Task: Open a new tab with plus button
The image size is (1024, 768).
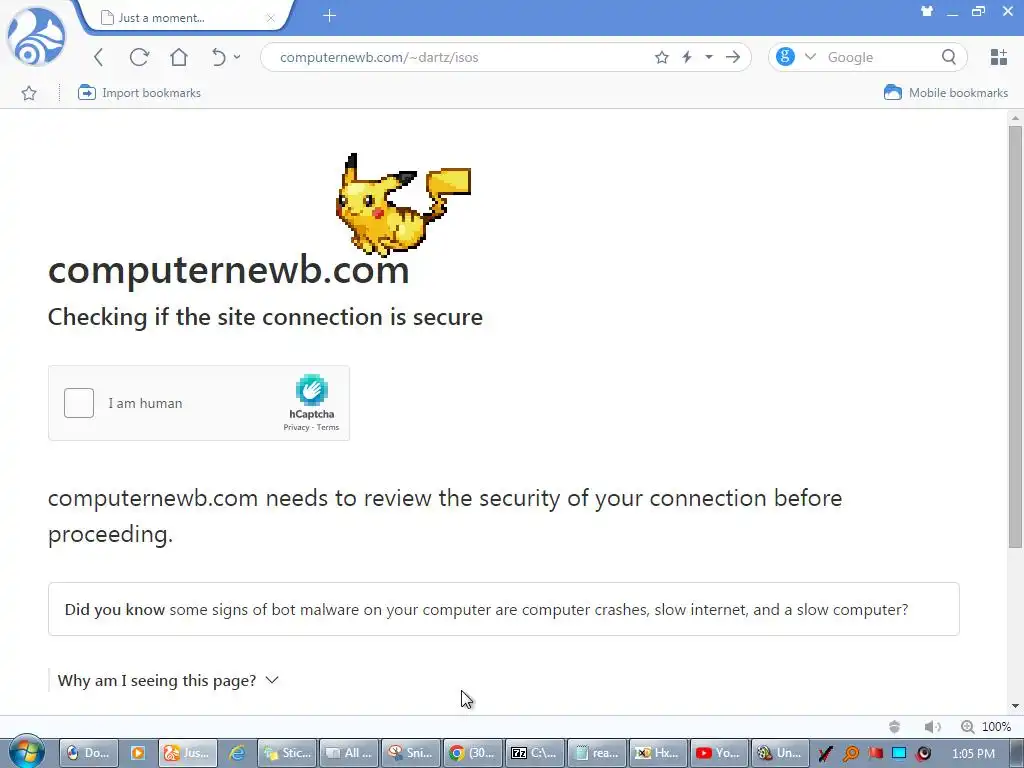Action: point(329,16)
